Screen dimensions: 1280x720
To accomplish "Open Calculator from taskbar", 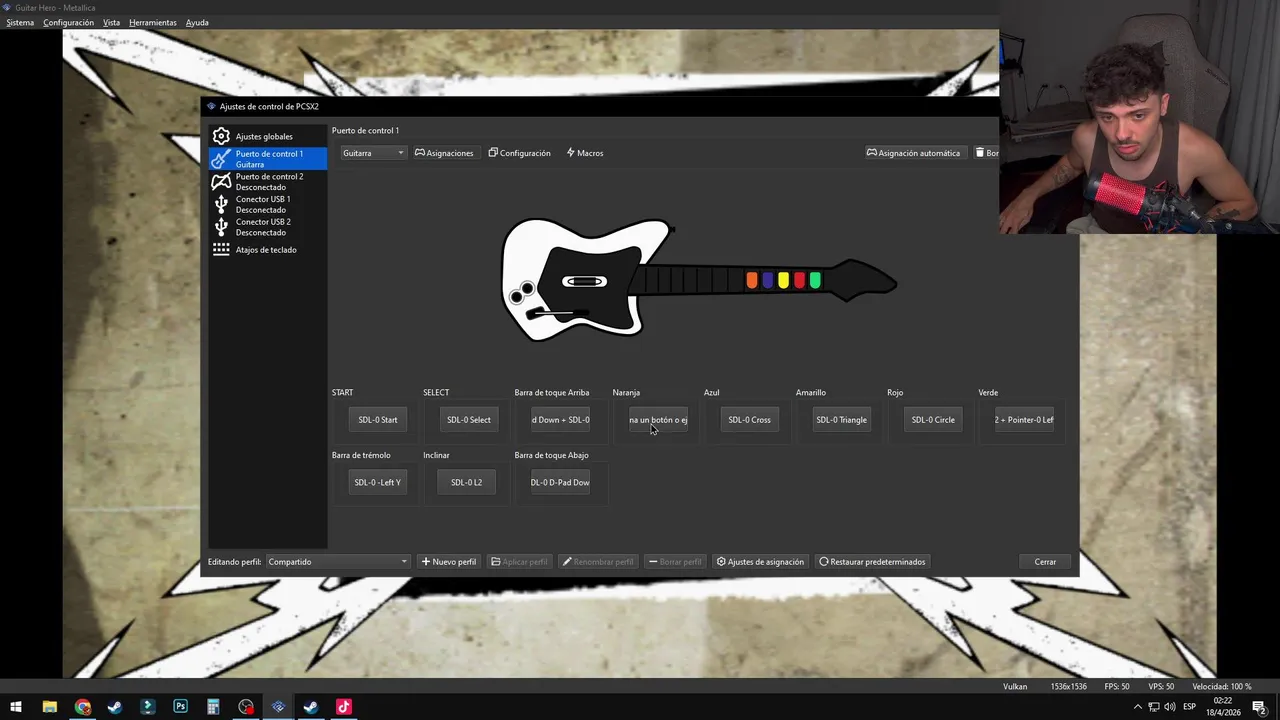I will click(213, 707).
